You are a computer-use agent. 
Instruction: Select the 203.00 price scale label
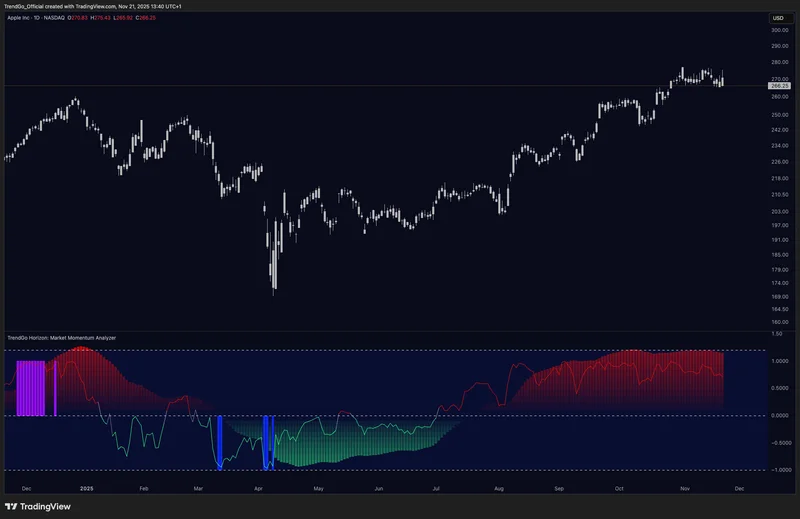(x=780, y=211)
